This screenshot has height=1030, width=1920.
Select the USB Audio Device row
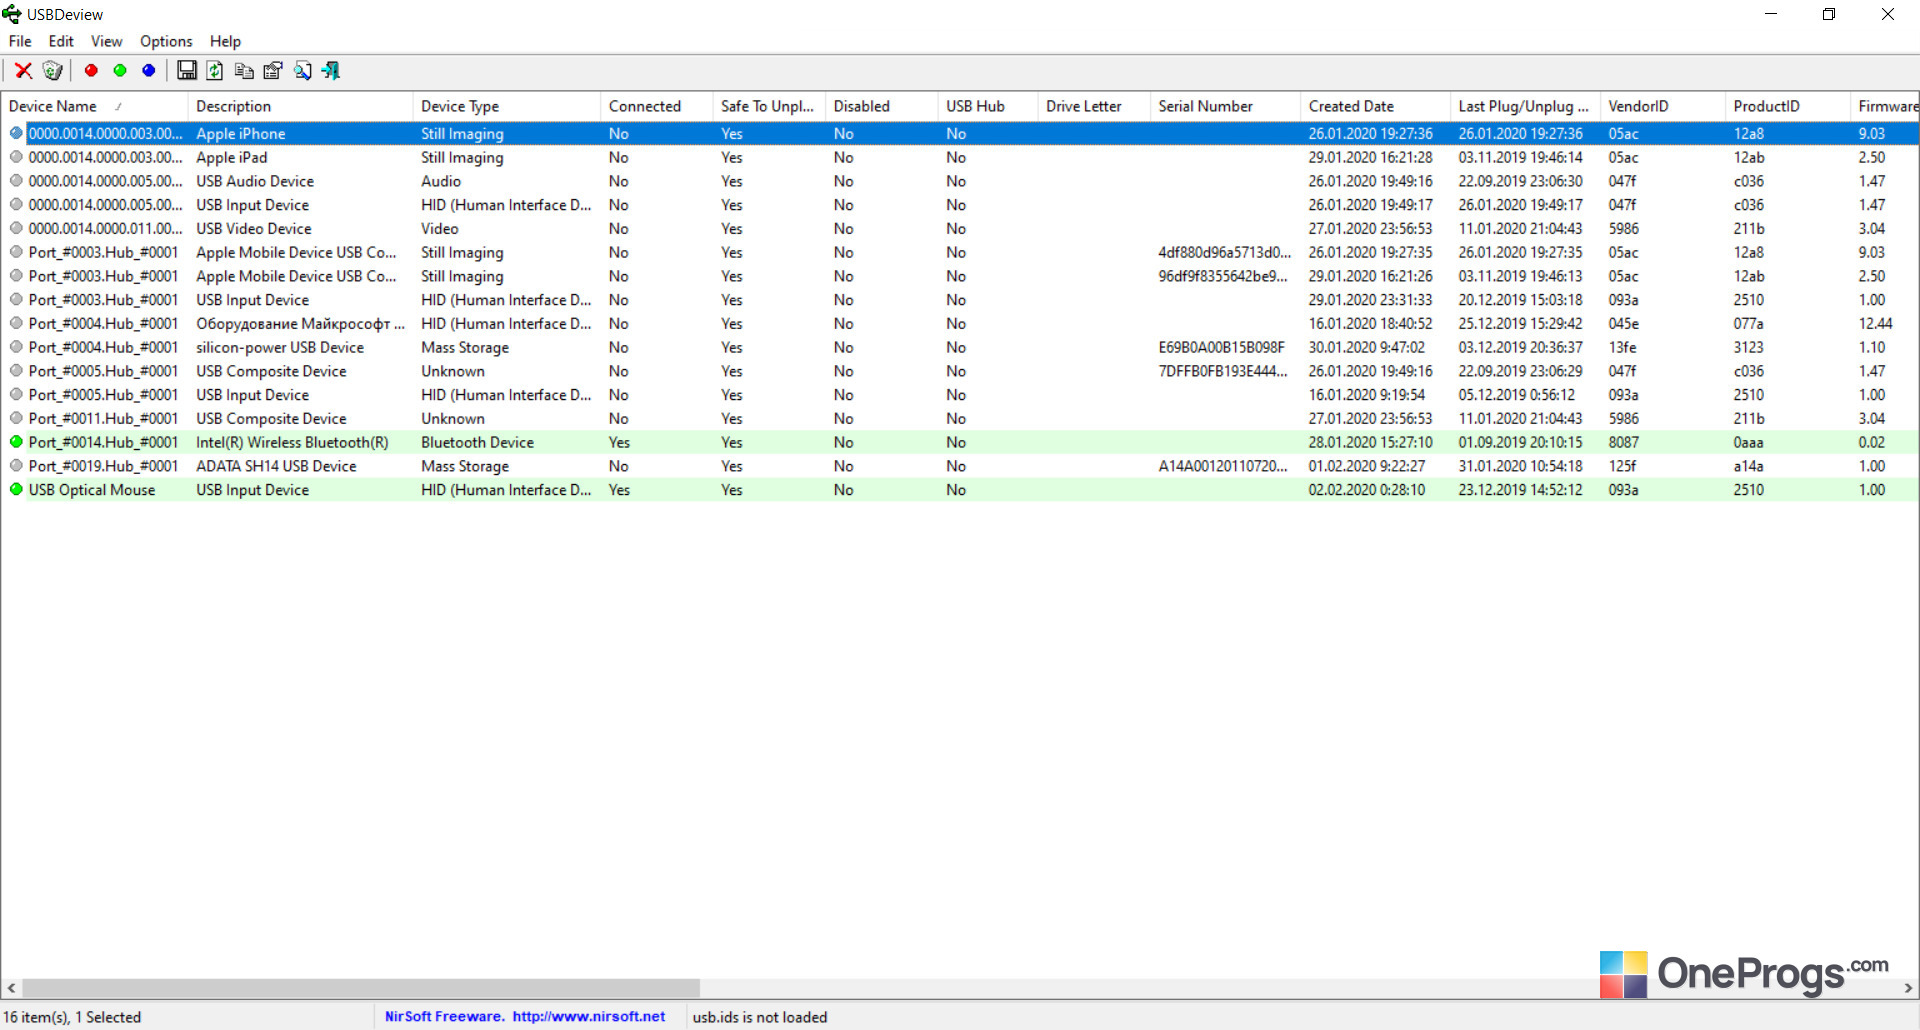[x=960, y=181]
